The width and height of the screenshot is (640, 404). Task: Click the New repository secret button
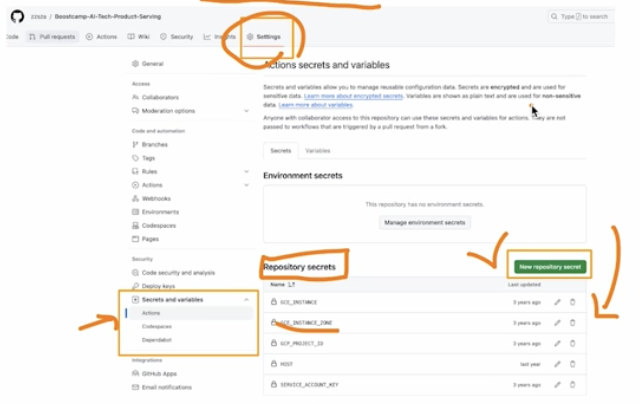550,267
